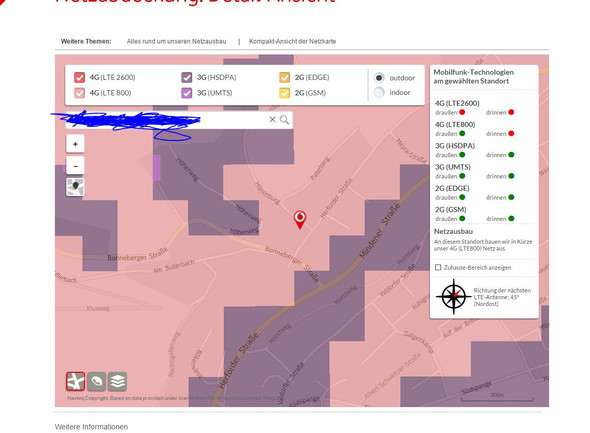
Task: Toggle the 4G (LTE 800) layer checkbox
Action: 79,93
